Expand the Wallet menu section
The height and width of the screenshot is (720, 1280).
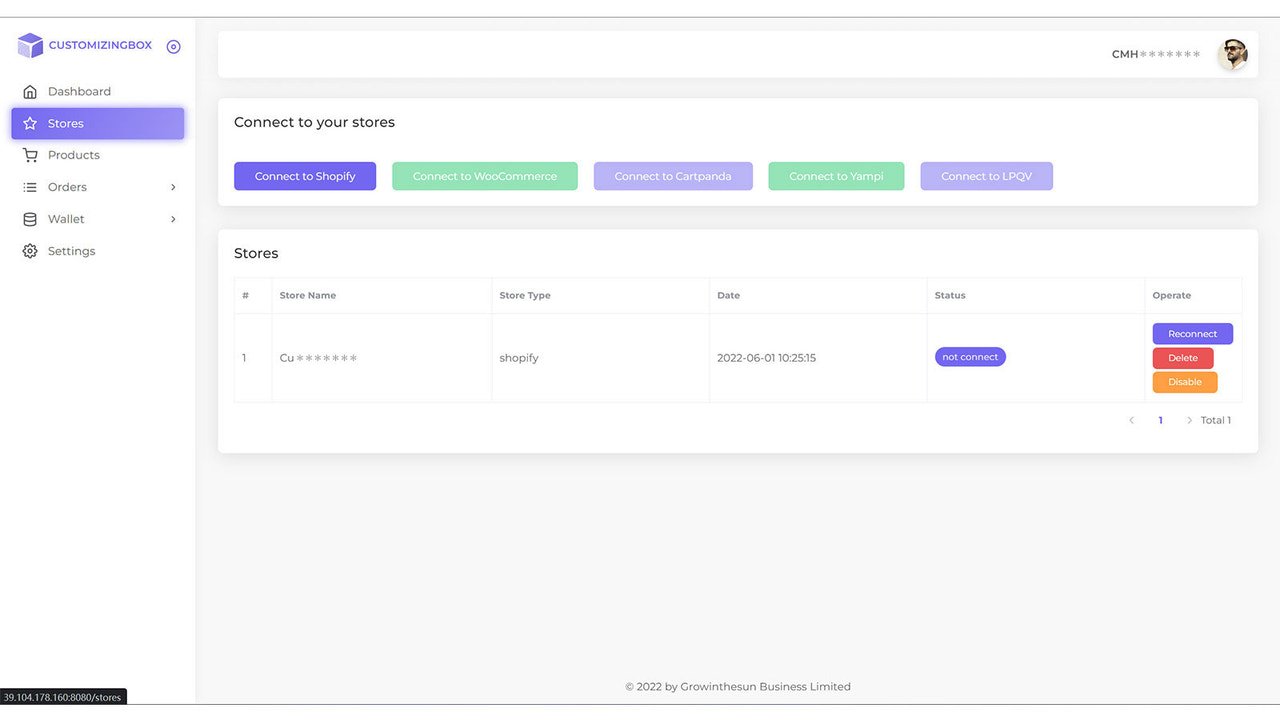point(172,219)
